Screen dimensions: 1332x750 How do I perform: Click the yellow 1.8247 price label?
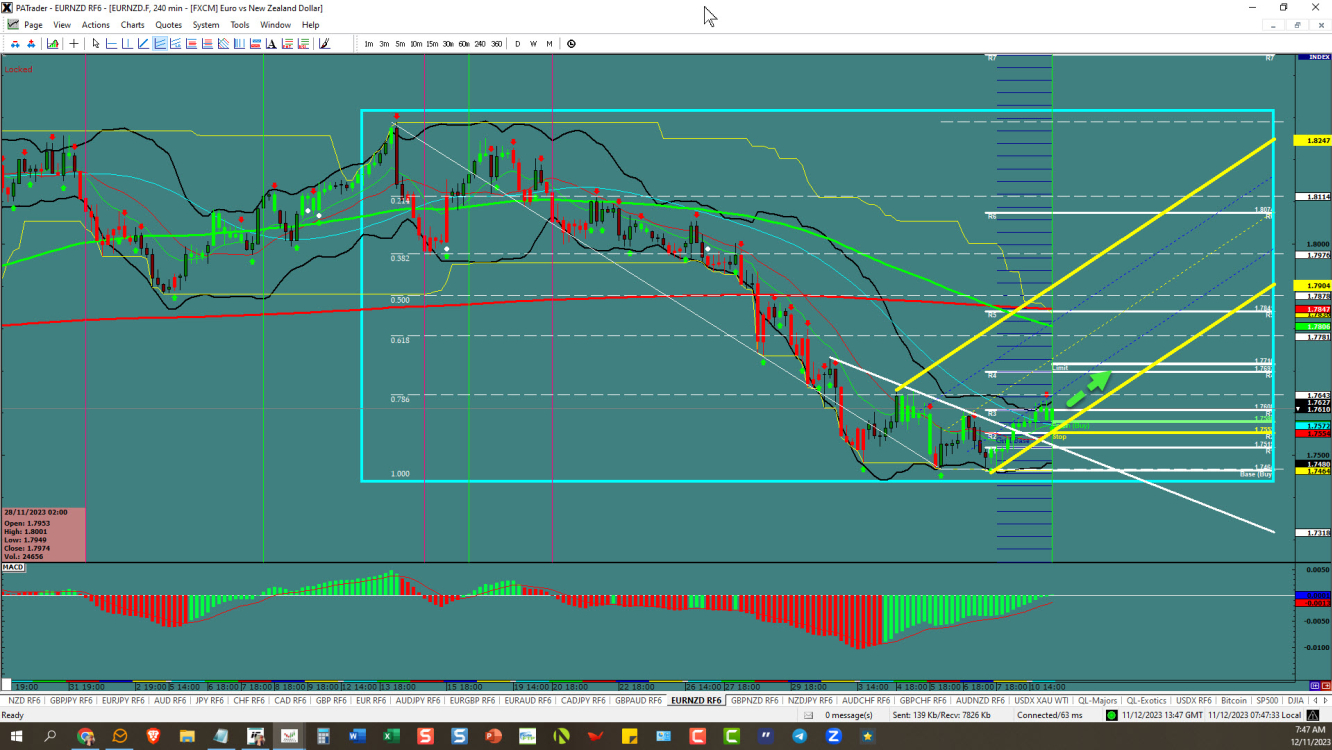point(1312,141)
